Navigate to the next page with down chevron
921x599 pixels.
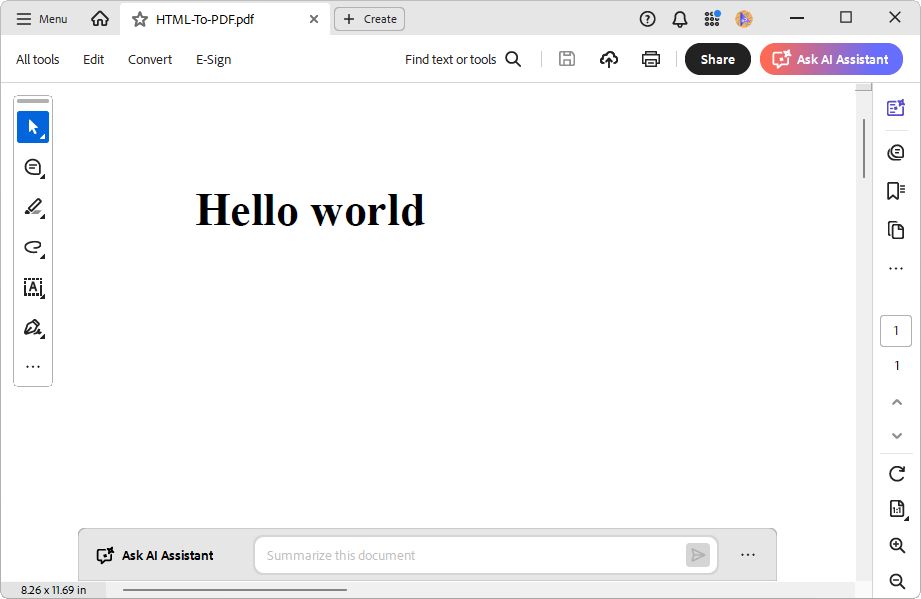click(x=895, y=435)
